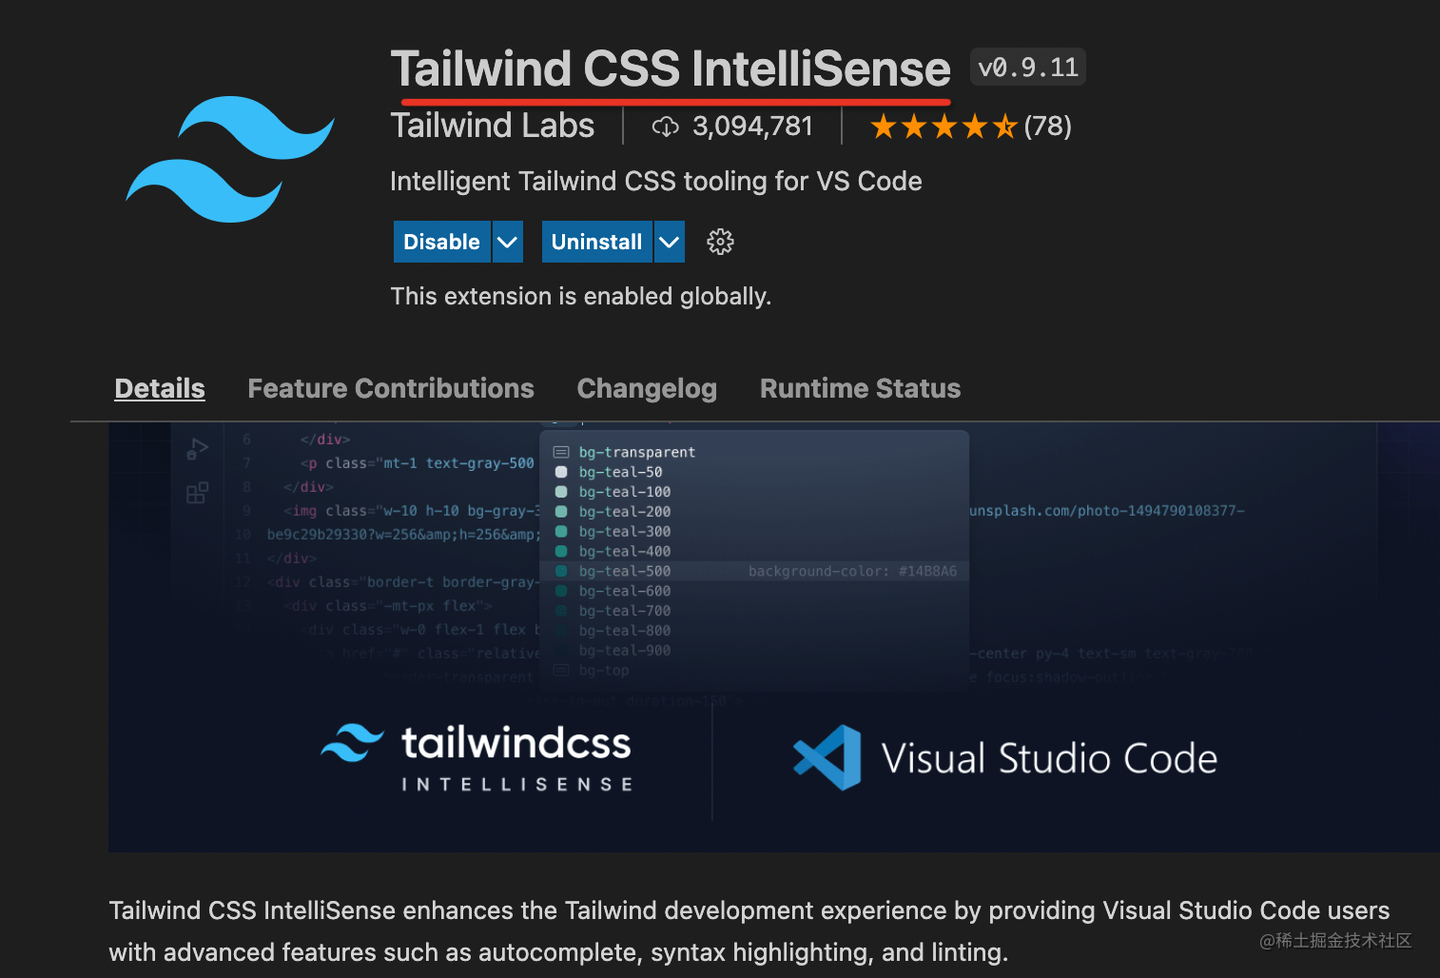1440x978 pixels.
Task: Open the Tailwind Labs publisher link
Action: point(492,126)
